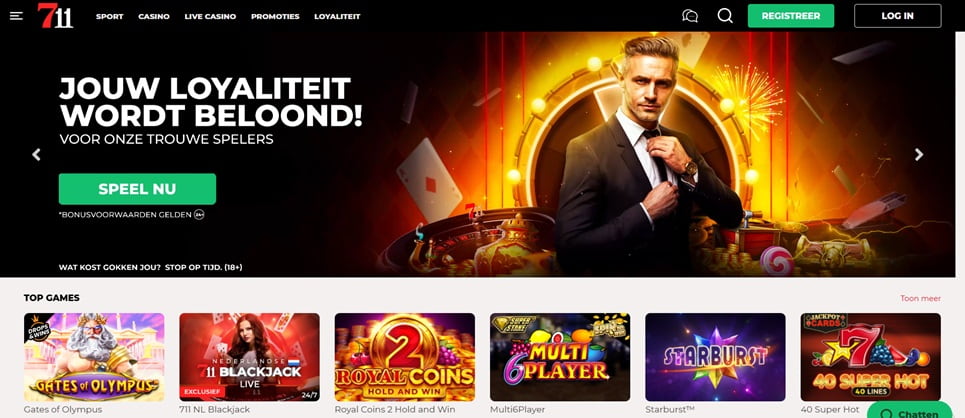Open the hamburger side menu
The image size is (965, 418).
[17, 16]
